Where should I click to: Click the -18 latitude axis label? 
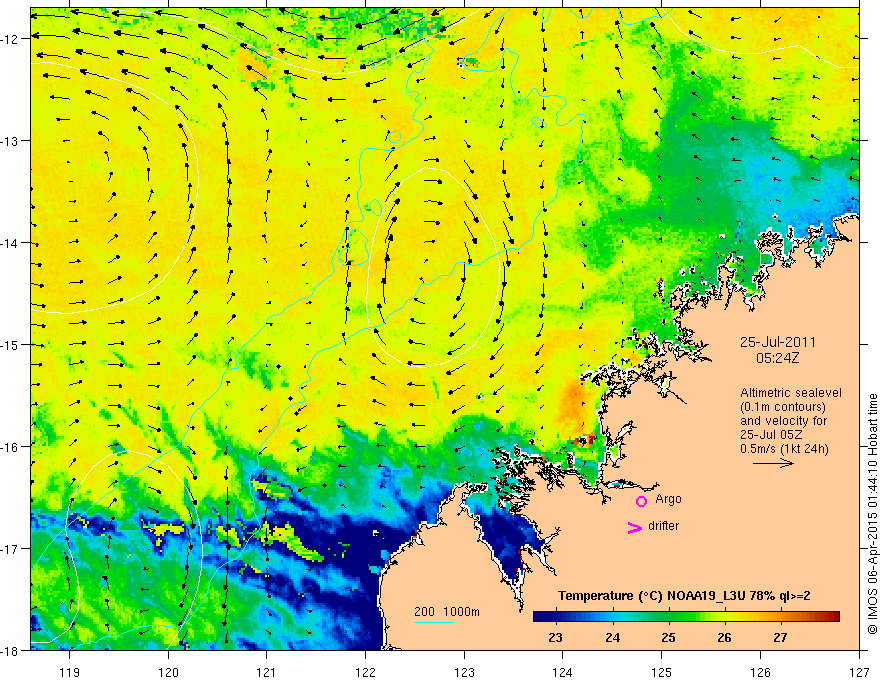coord(11,650)
